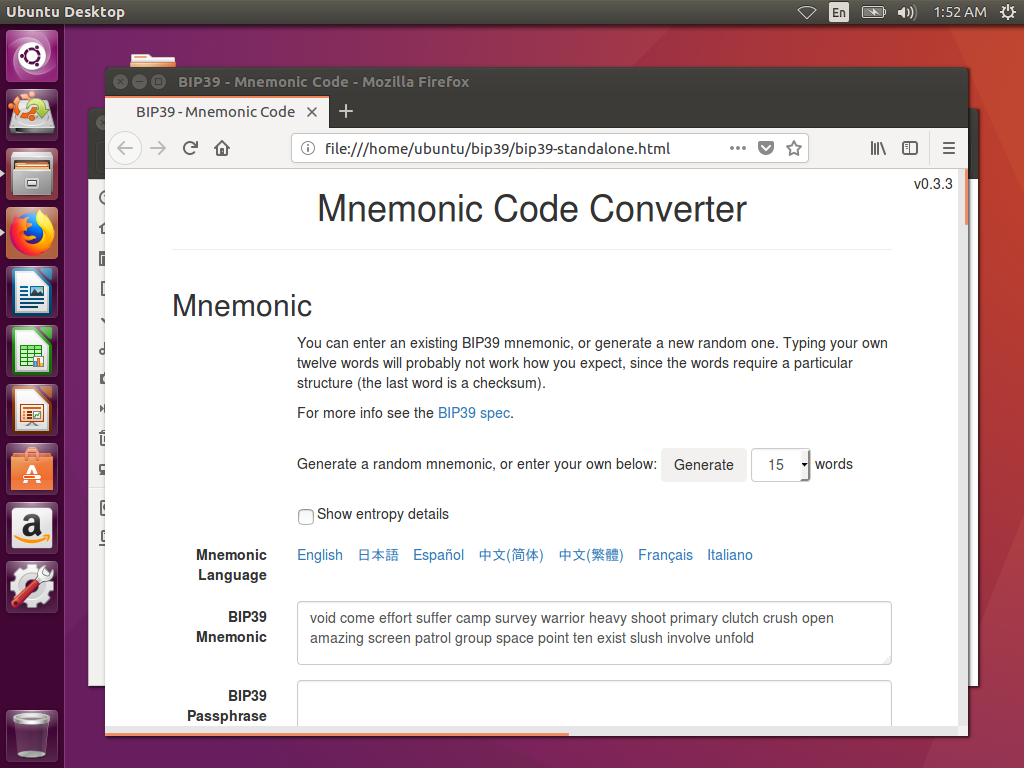Open the Firefox hamburger menu

949,148
